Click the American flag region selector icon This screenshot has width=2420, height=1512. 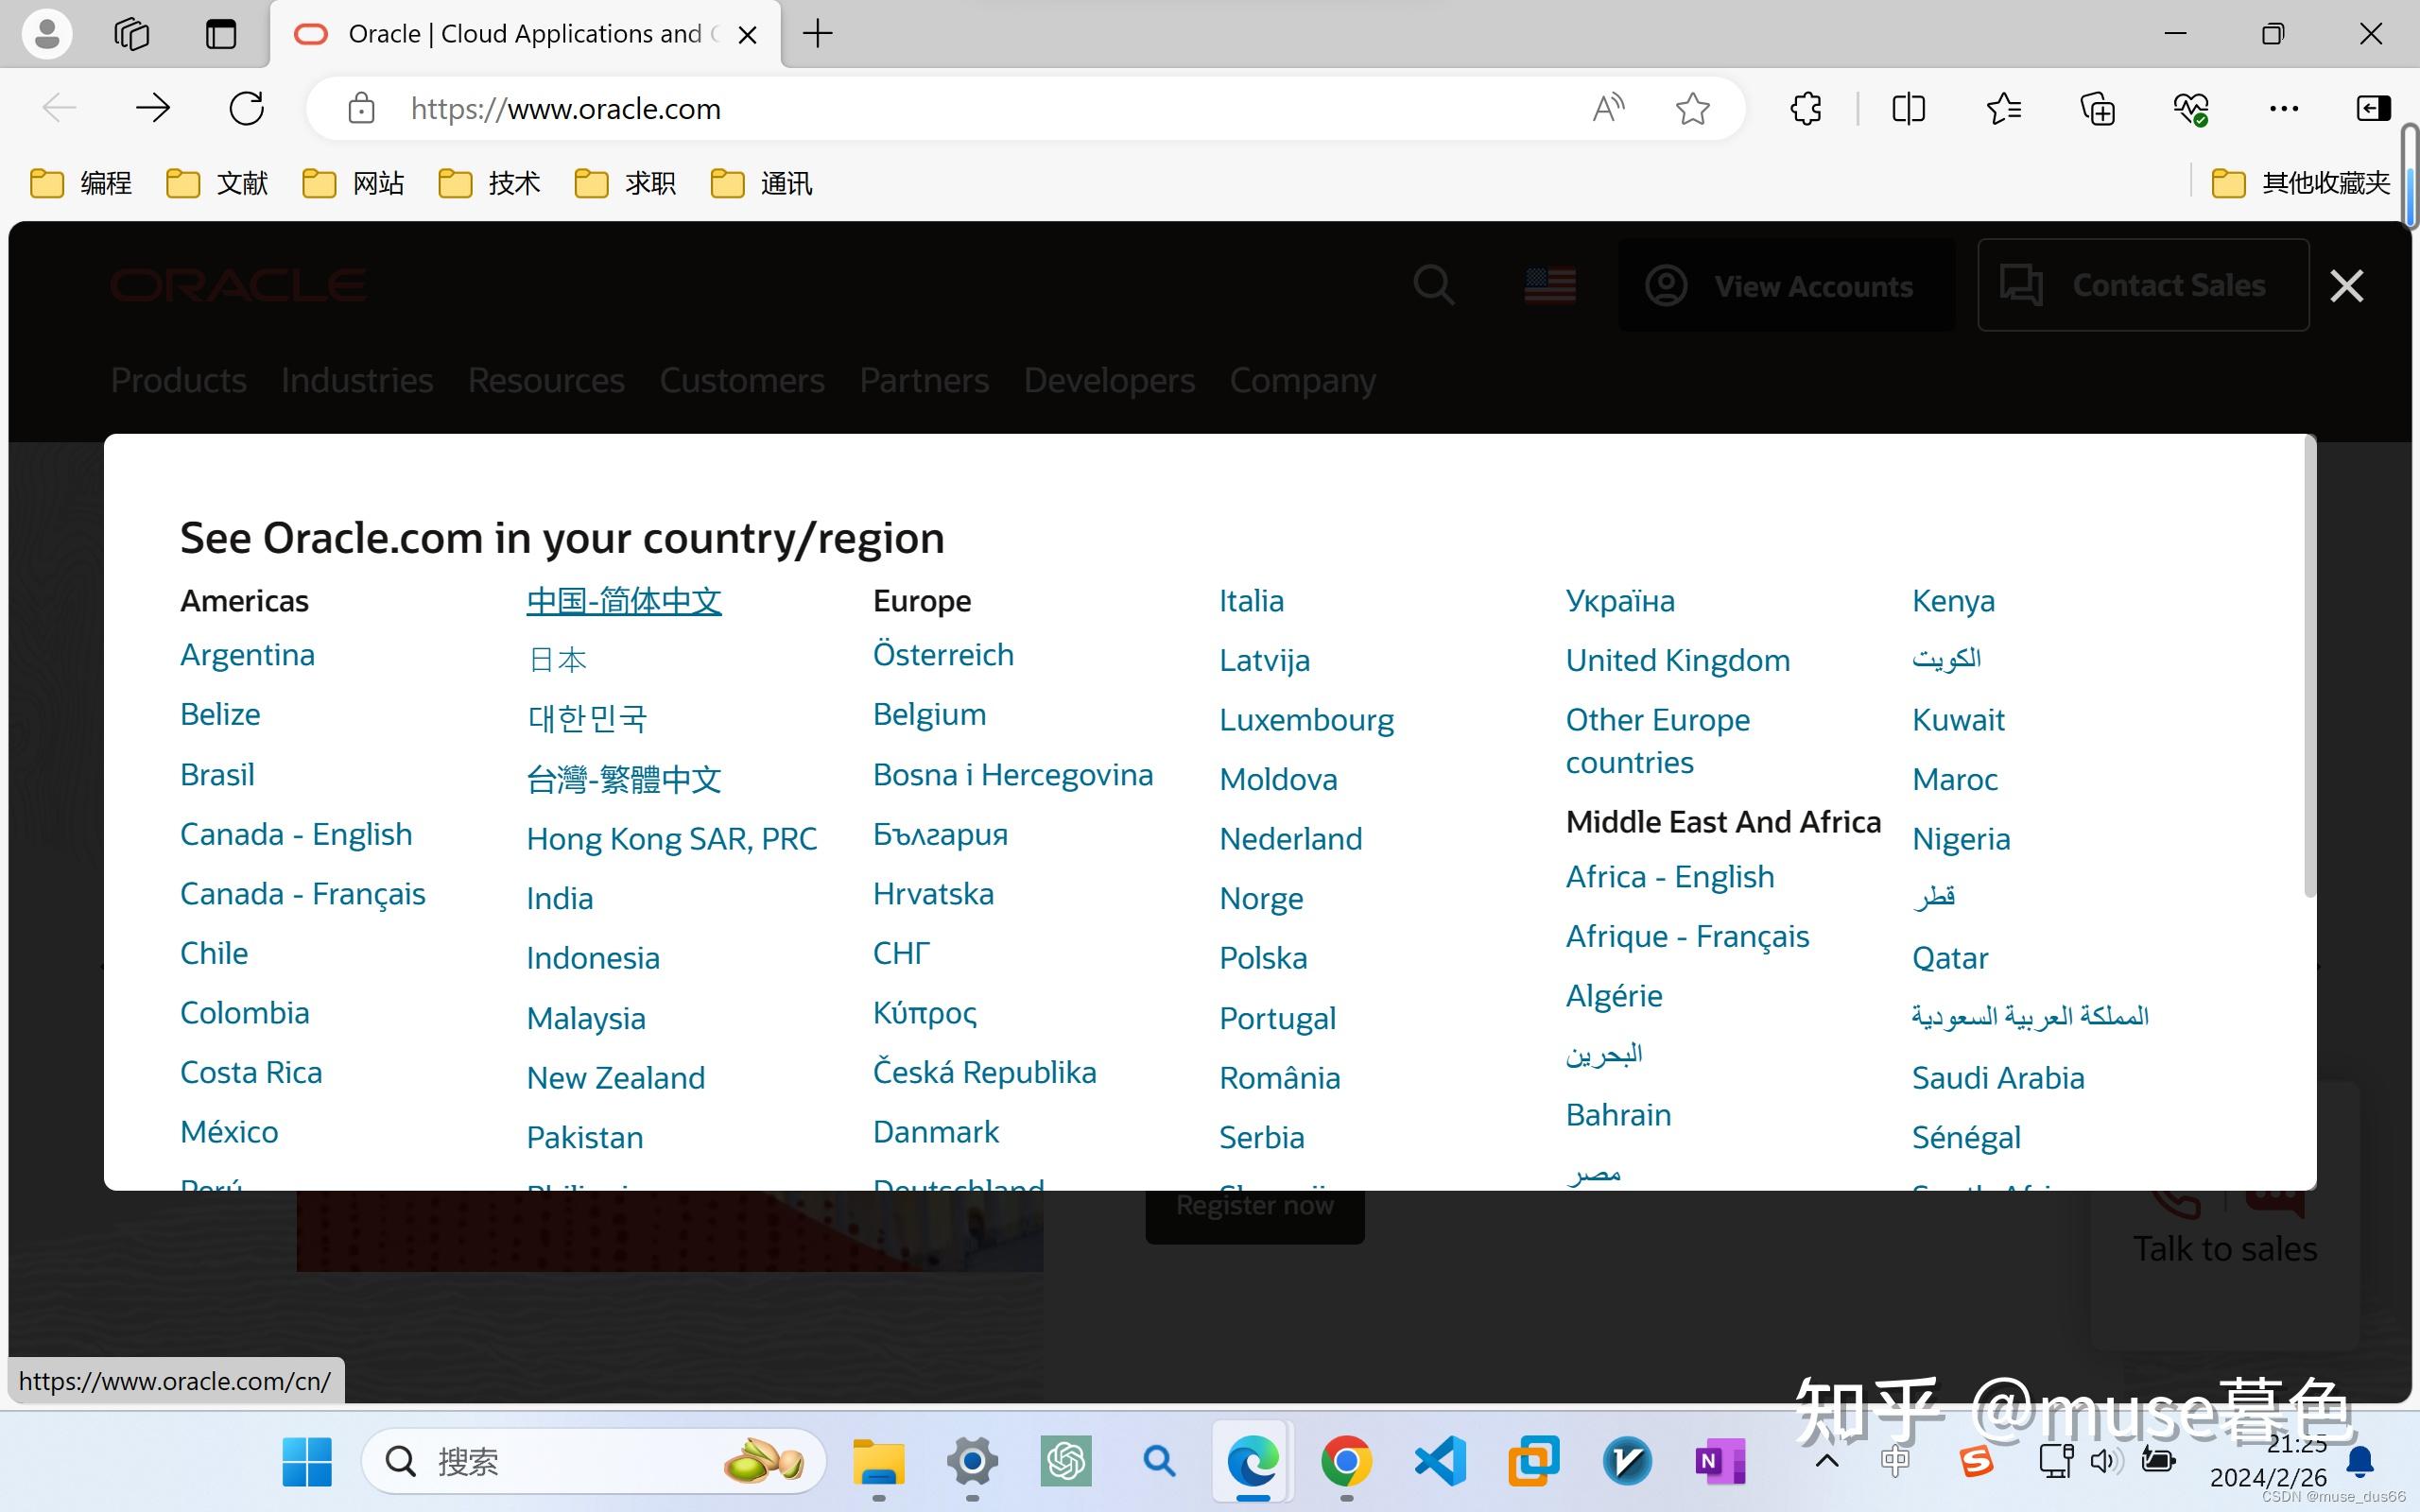(x=1549, y=285)
